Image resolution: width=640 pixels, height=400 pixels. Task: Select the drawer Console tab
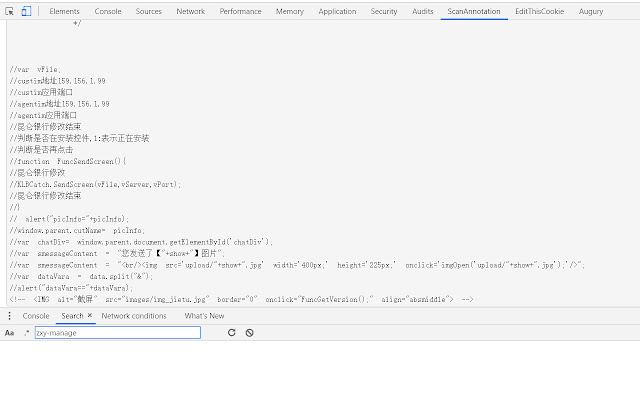pos(36,316)
